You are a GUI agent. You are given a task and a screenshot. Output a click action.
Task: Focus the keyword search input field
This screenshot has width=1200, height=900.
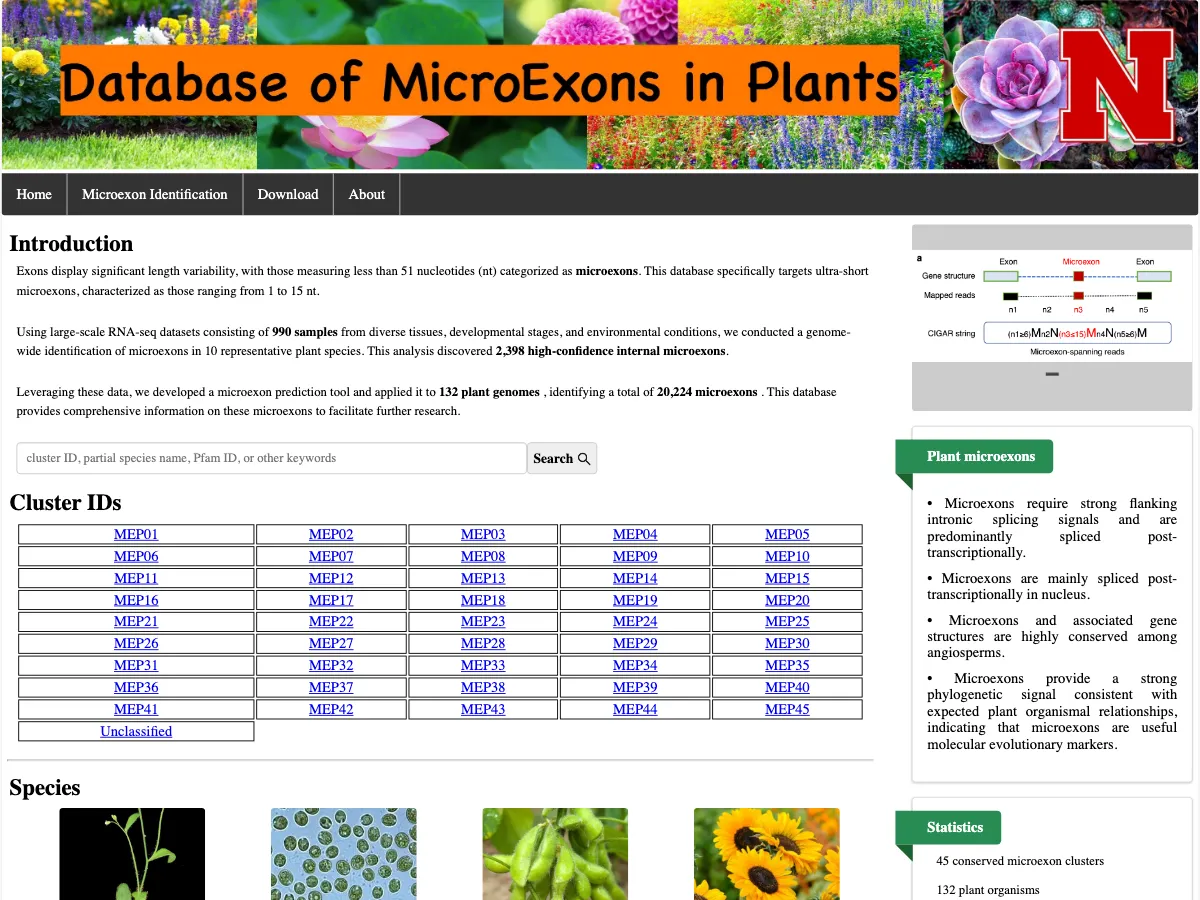[272, 458]
